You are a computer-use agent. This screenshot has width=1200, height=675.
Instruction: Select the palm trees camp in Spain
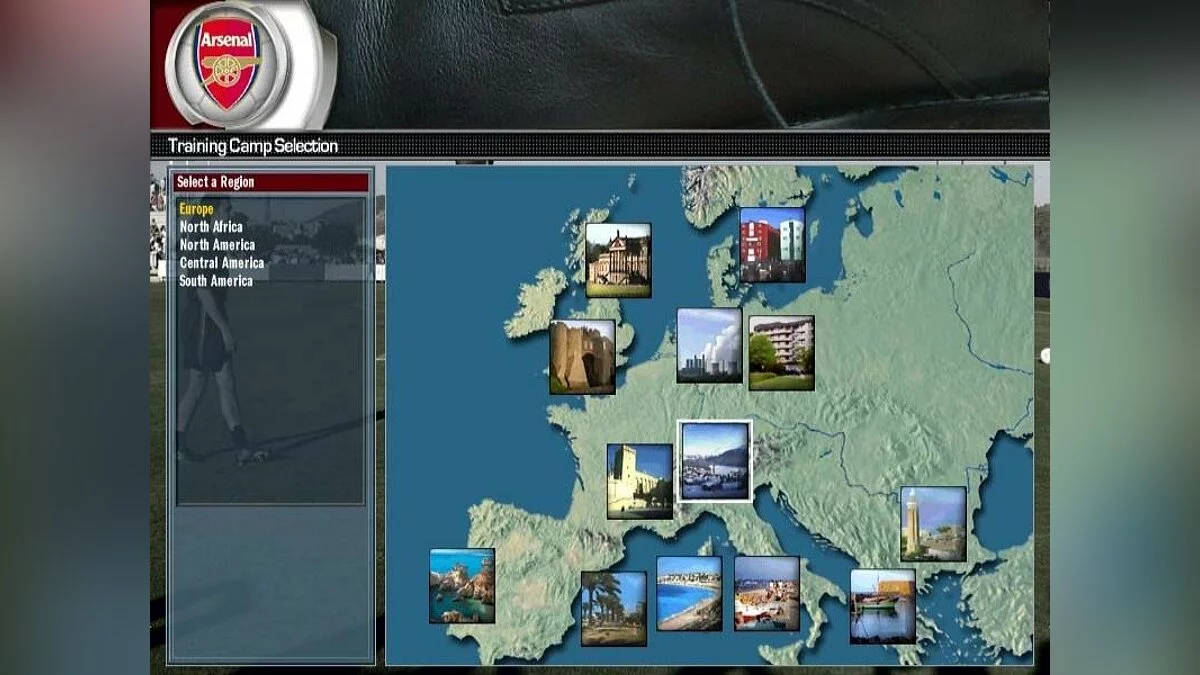(614, 608)
